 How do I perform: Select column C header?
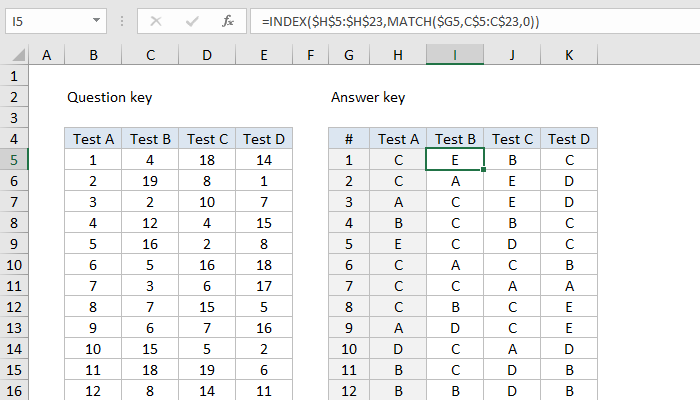click(x=150, y=55)
